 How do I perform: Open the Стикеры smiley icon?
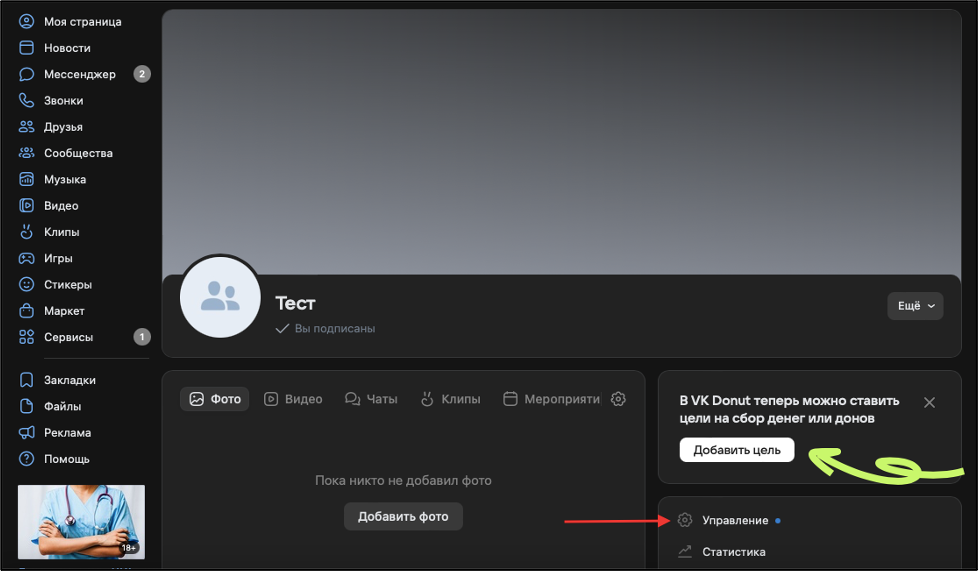point(26,284)
